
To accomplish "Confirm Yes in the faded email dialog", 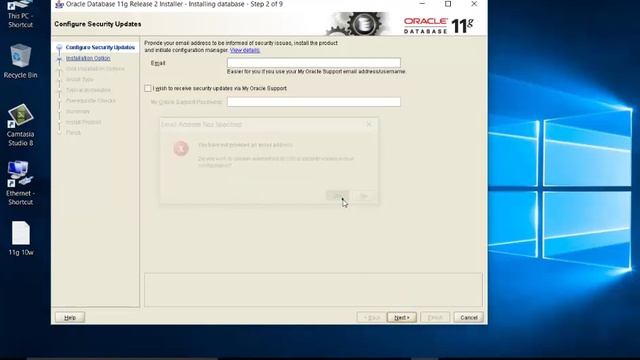I will [338, 196].
